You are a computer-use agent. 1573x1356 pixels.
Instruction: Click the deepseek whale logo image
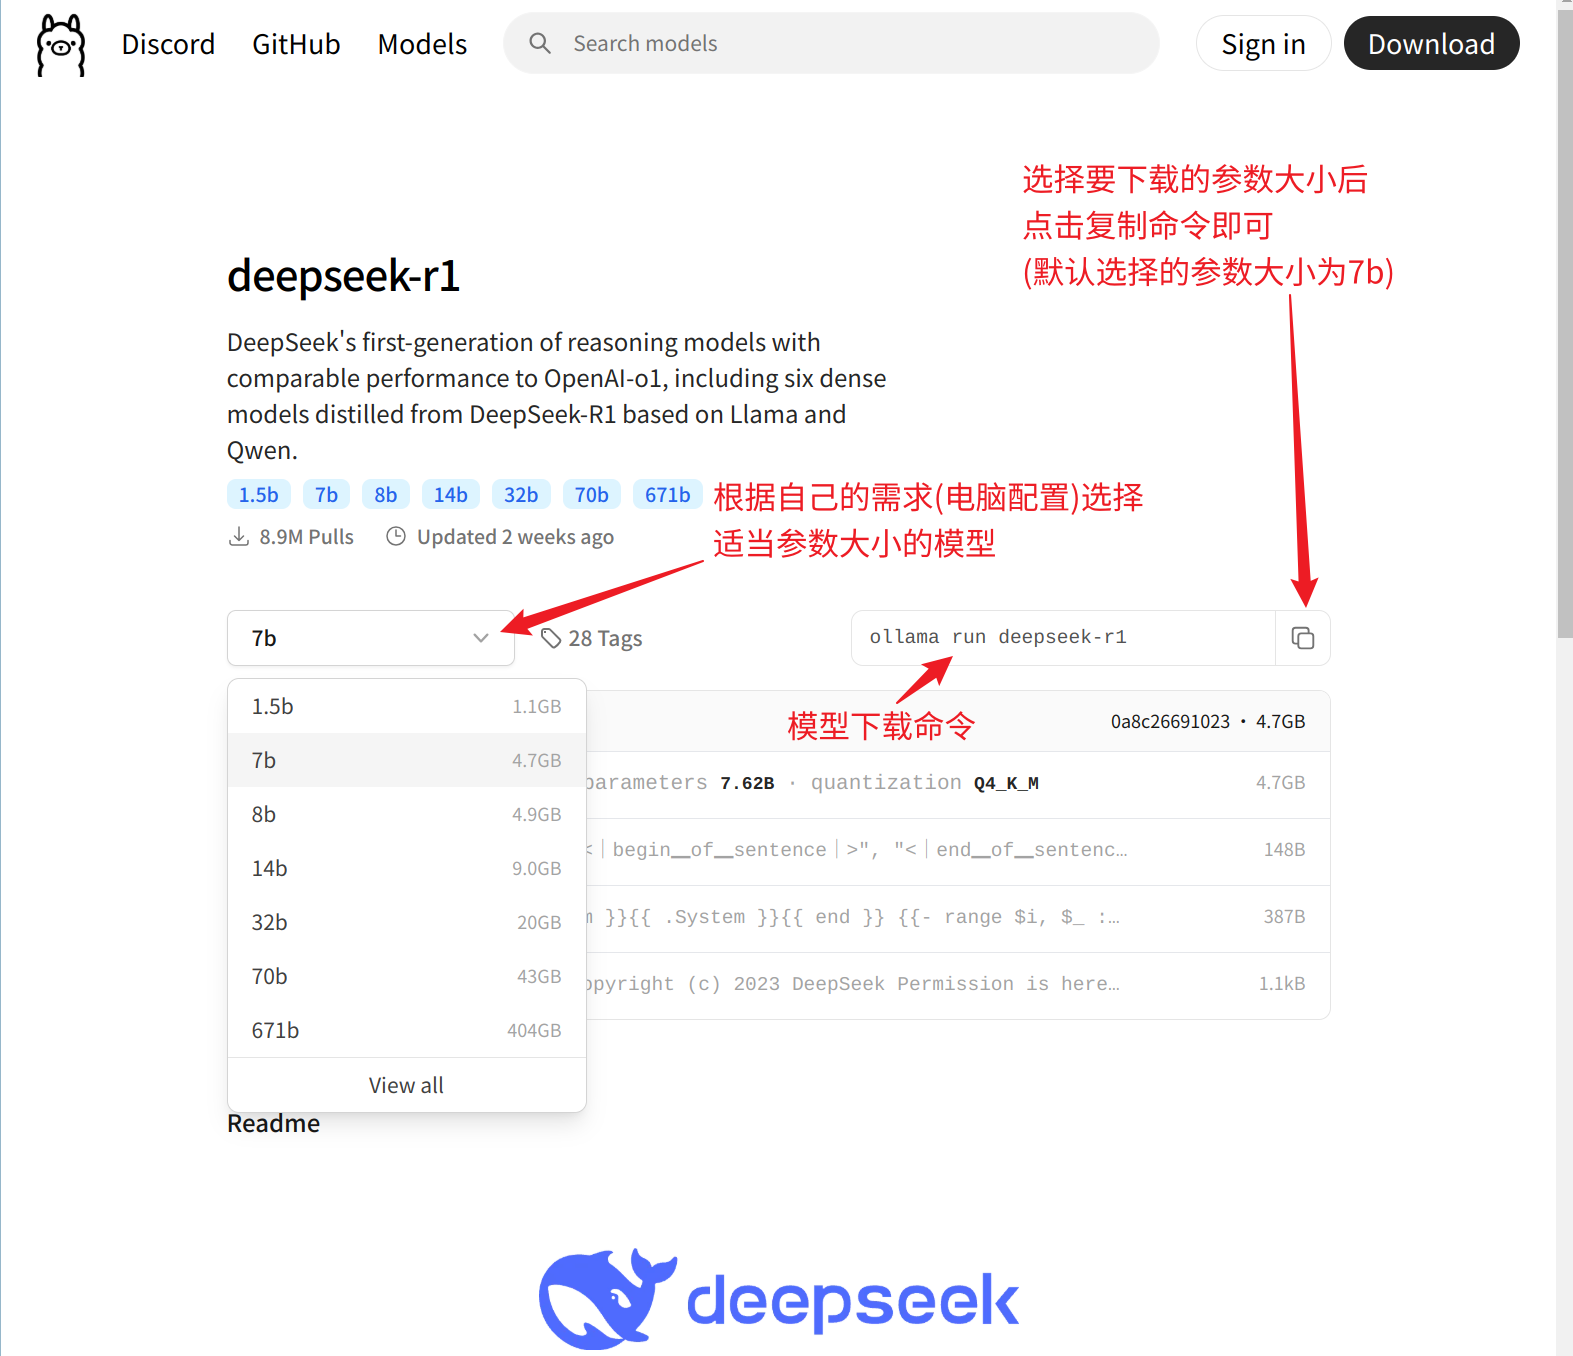pos(779,1299)
